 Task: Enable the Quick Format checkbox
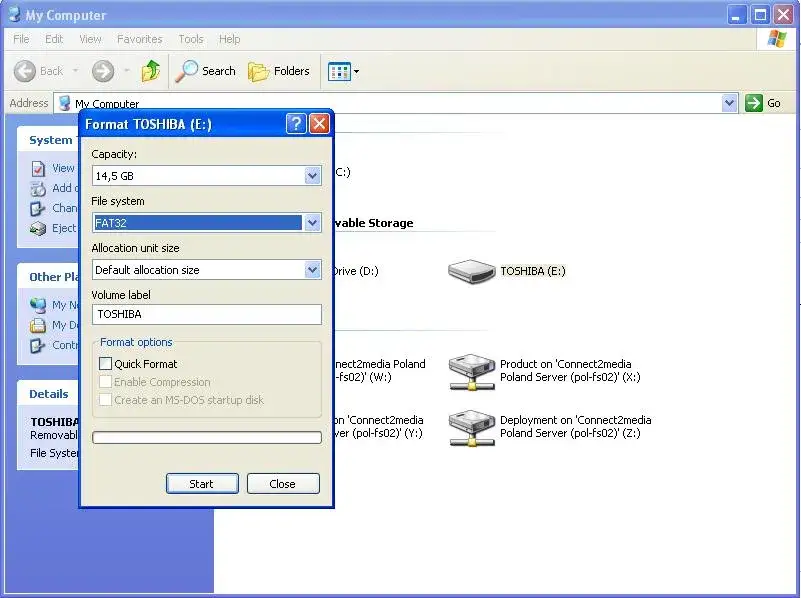[105, 364]
